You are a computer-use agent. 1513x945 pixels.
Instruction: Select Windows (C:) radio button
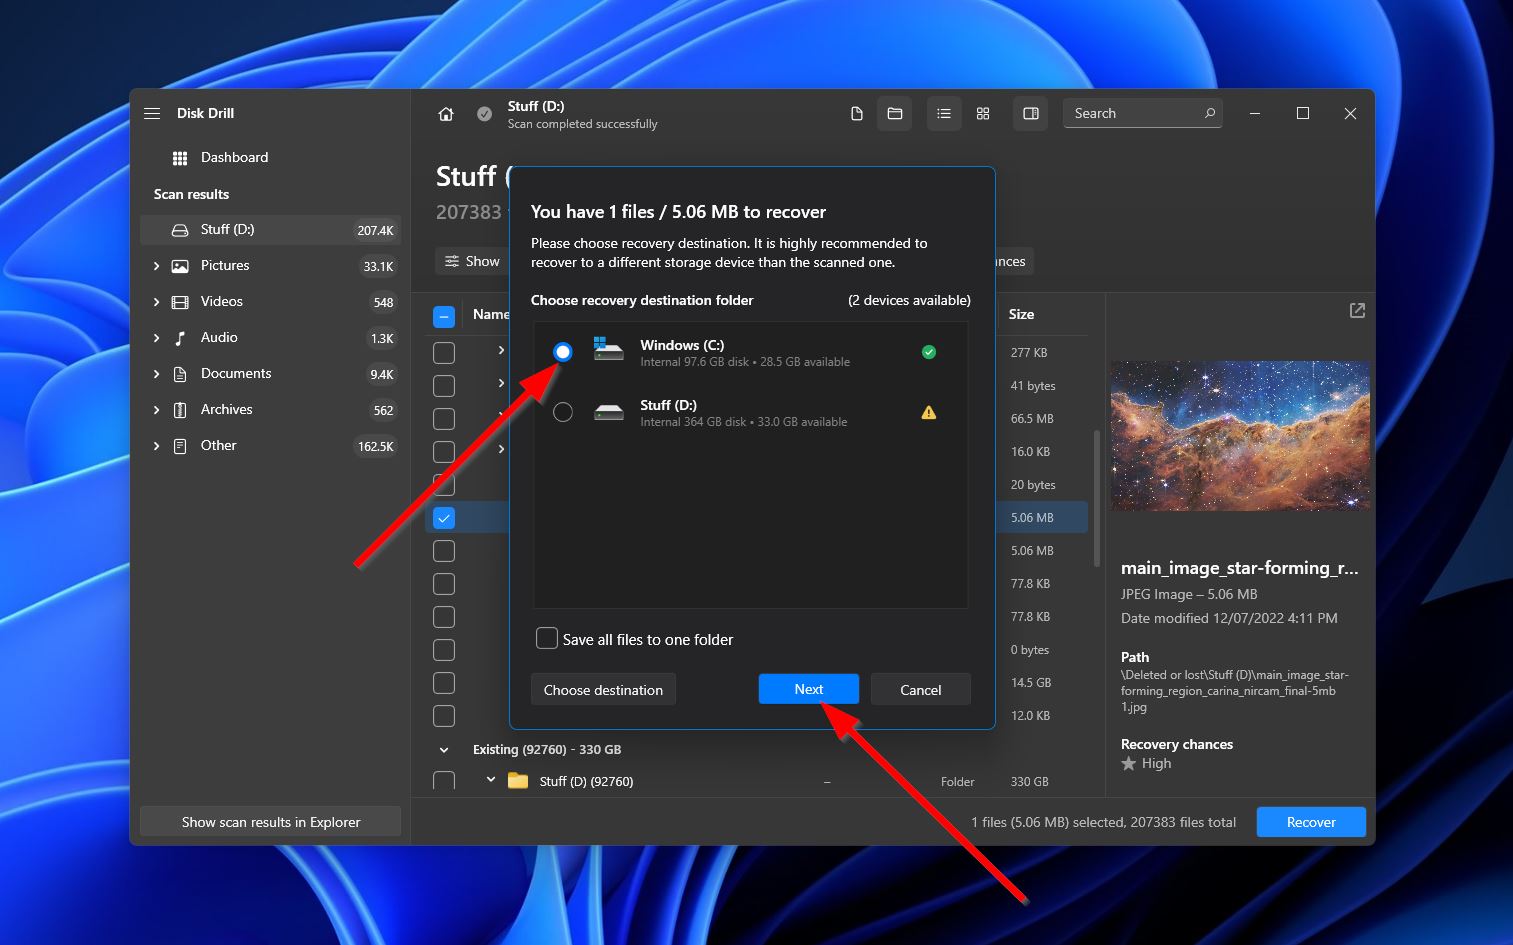[563, 352]
